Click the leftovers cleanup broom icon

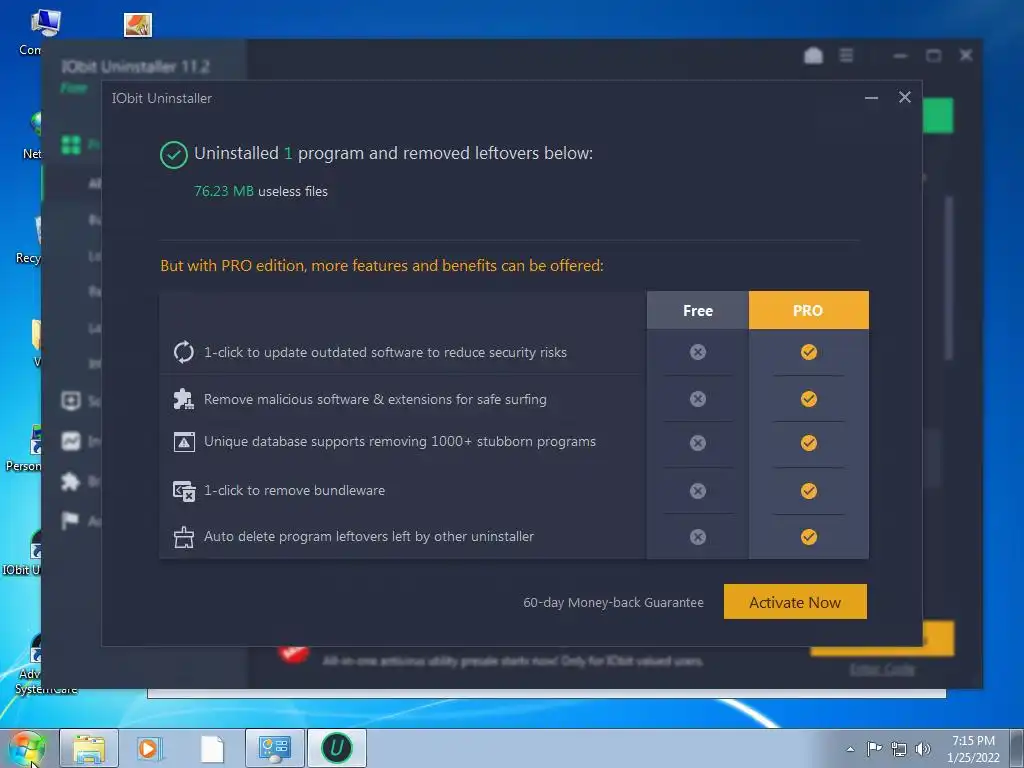pyautogui.click(x=184, y=537)
